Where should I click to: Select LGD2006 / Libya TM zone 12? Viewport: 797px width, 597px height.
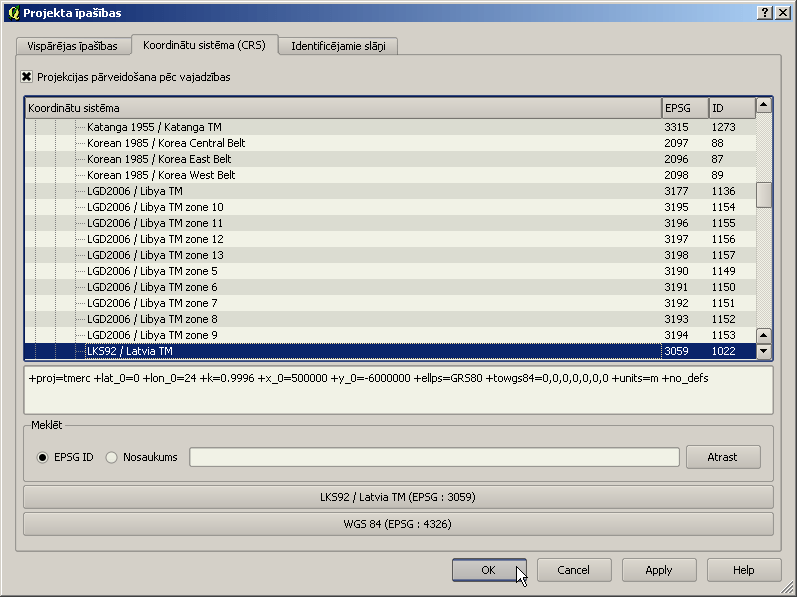[x=390, y=239]
